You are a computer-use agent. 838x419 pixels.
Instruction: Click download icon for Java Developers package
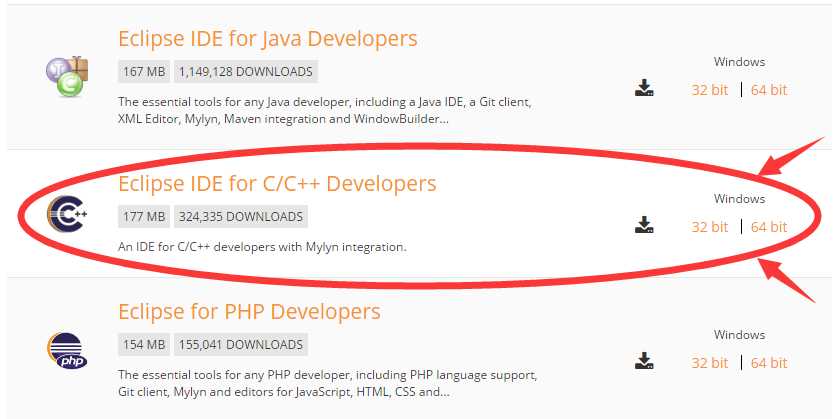click(x=644, y=89)
